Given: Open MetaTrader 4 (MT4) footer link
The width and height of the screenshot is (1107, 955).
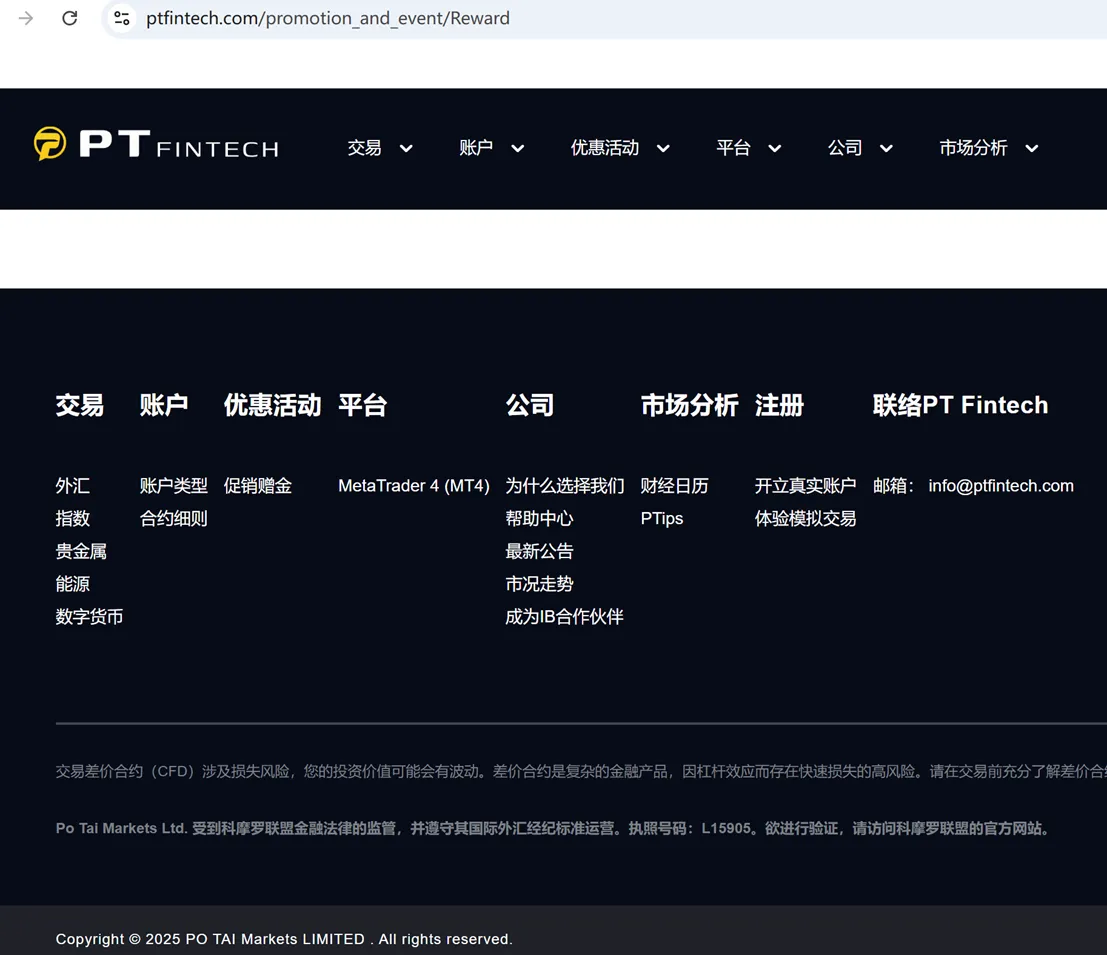Looking at the screenshot, I should click(x=414, y=486).
